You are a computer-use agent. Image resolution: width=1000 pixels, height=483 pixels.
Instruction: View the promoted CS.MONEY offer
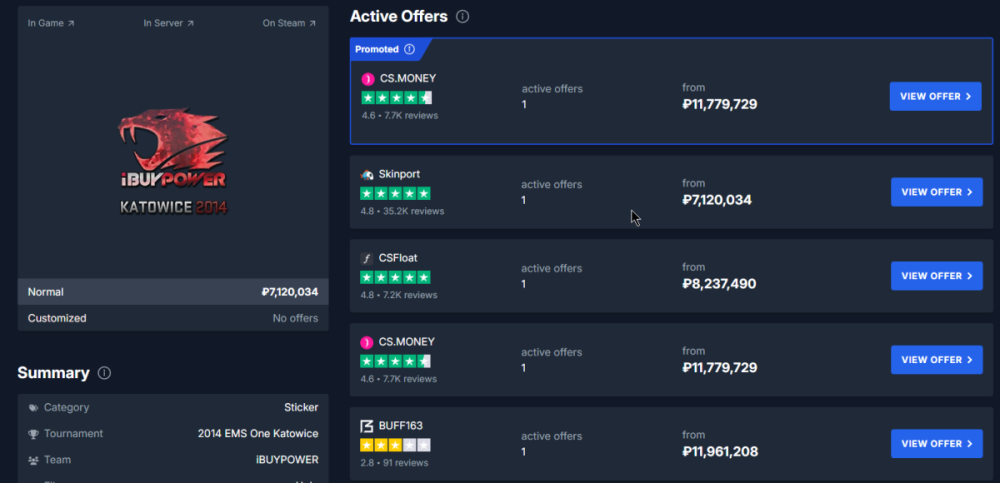pyautogui.click(x=936, y=96)
